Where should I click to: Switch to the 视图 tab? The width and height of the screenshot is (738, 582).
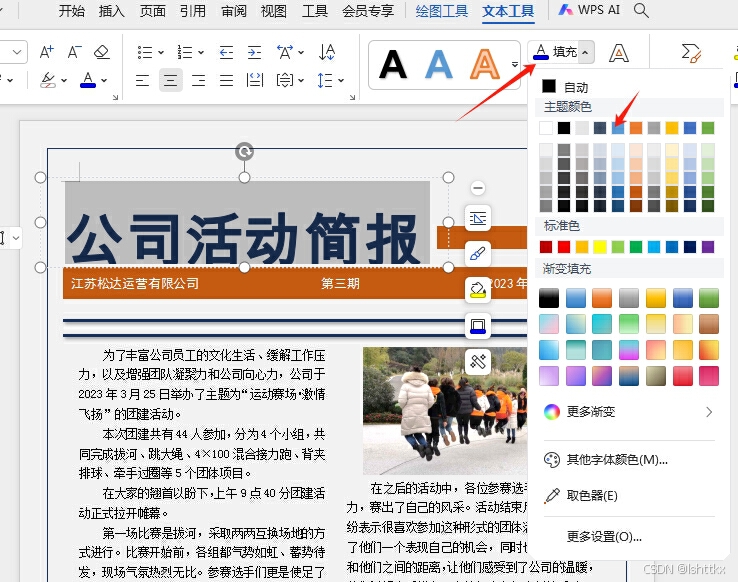click(x=274, y=10)
